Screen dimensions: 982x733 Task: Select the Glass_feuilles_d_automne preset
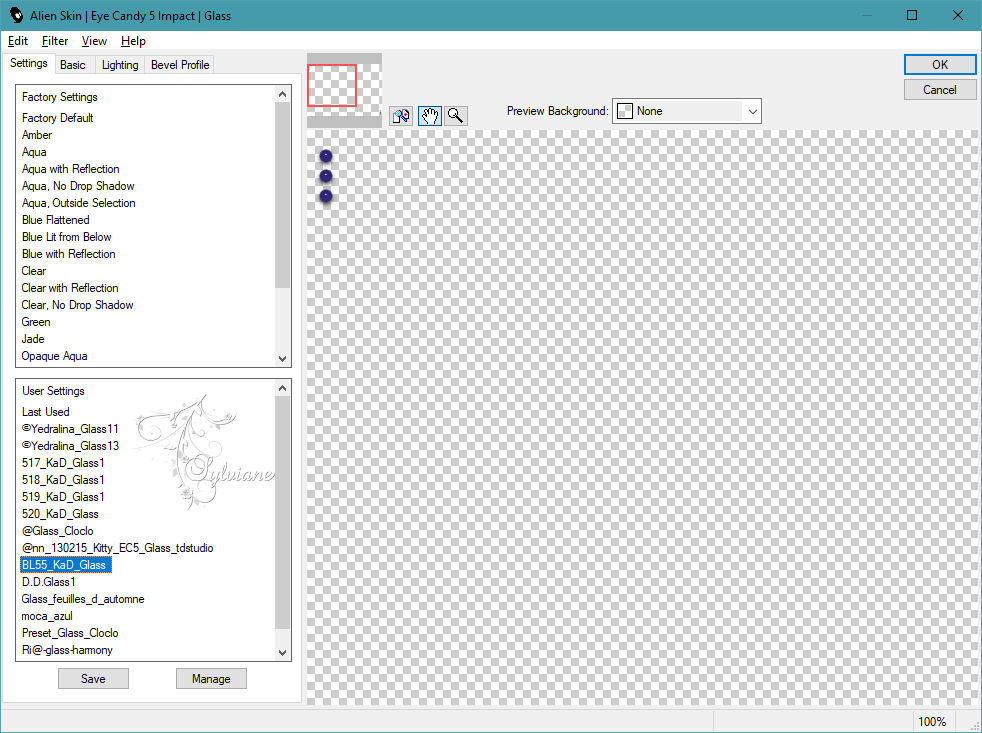83,599
